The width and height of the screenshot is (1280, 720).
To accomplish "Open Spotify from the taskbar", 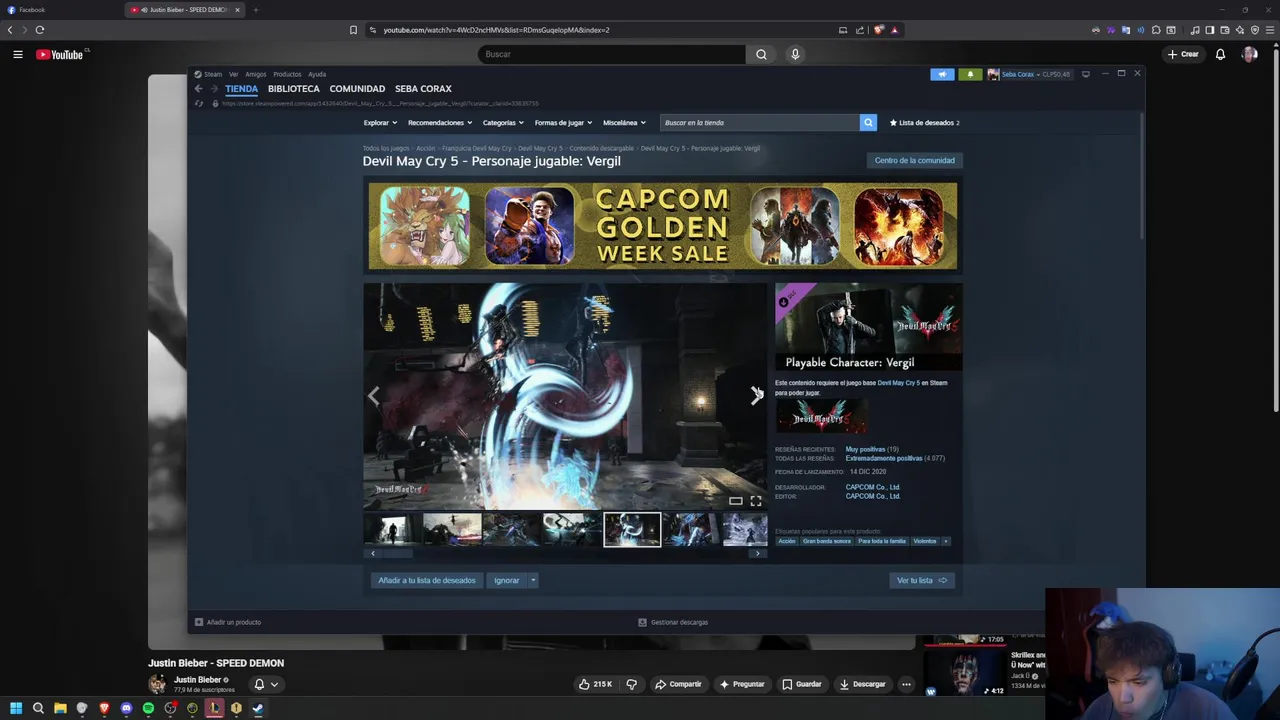I will tap(148, 708).
